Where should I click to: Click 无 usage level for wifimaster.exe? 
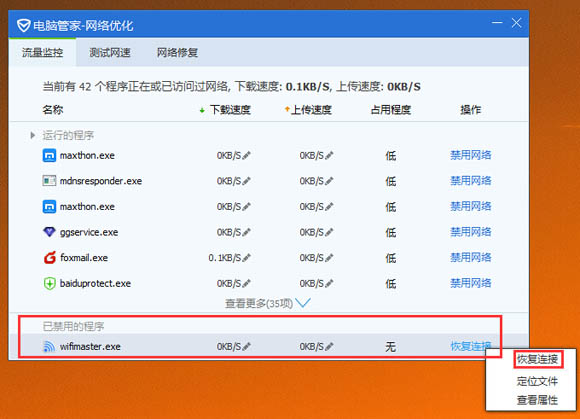pyautogui.click(x=391, y=347)
